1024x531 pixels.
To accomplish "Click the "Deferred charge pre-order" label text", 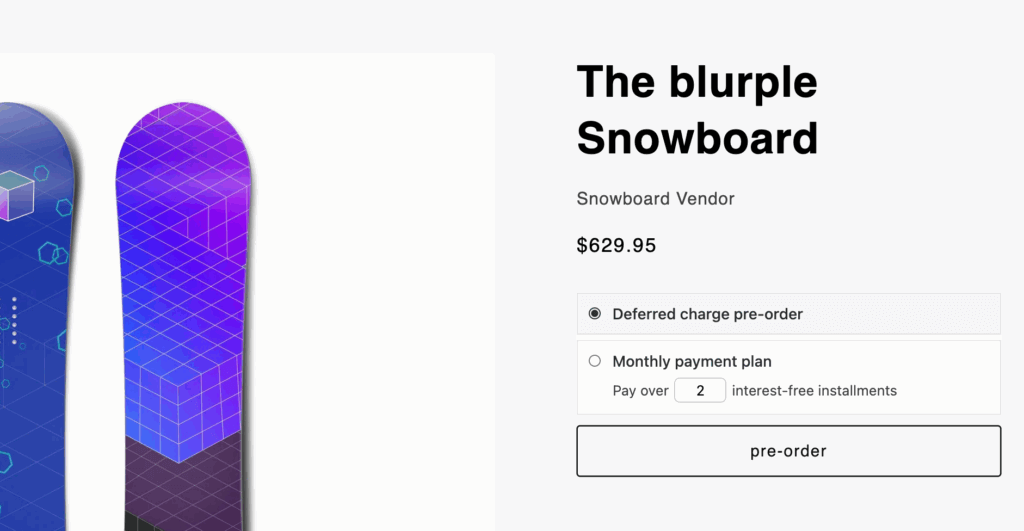I will [x=707, y=314].
